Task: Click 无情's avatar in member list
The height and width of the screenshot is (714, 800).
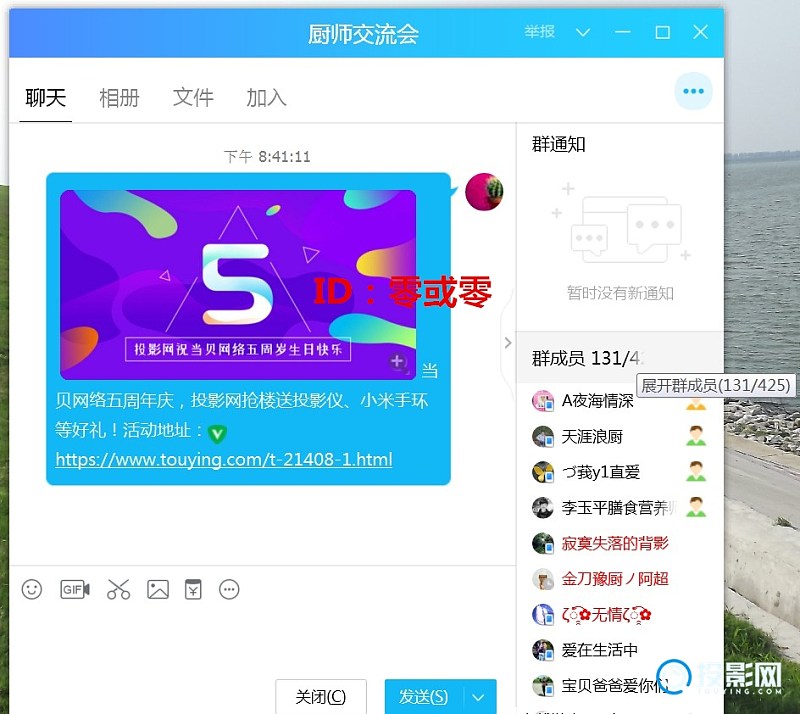Action: [x=543, y=614]
